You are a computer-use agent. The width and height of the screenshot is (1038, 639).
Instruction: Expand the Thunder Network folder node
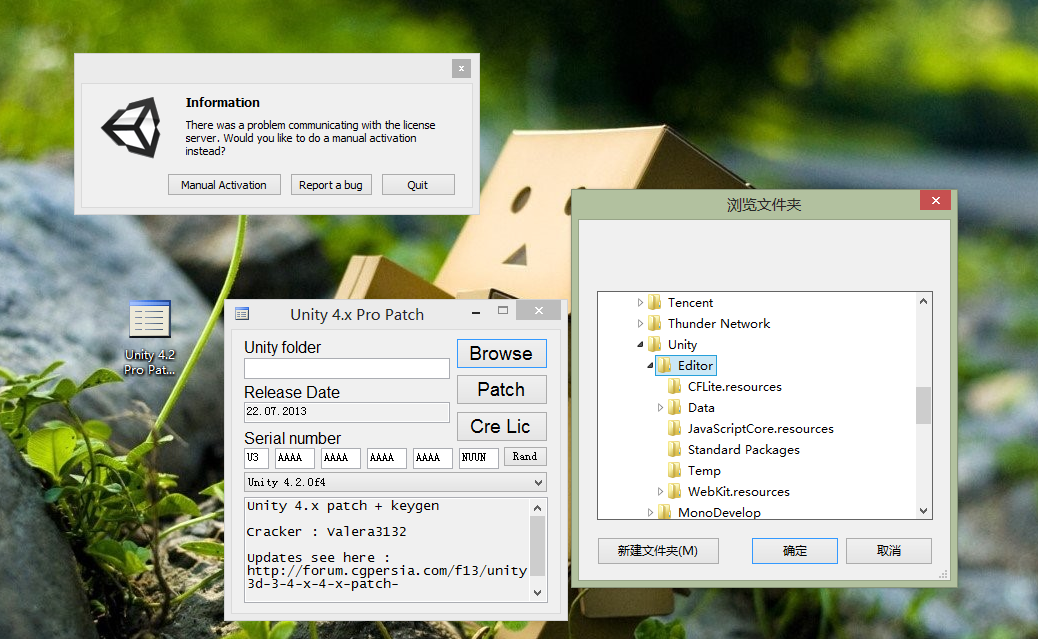639,324
